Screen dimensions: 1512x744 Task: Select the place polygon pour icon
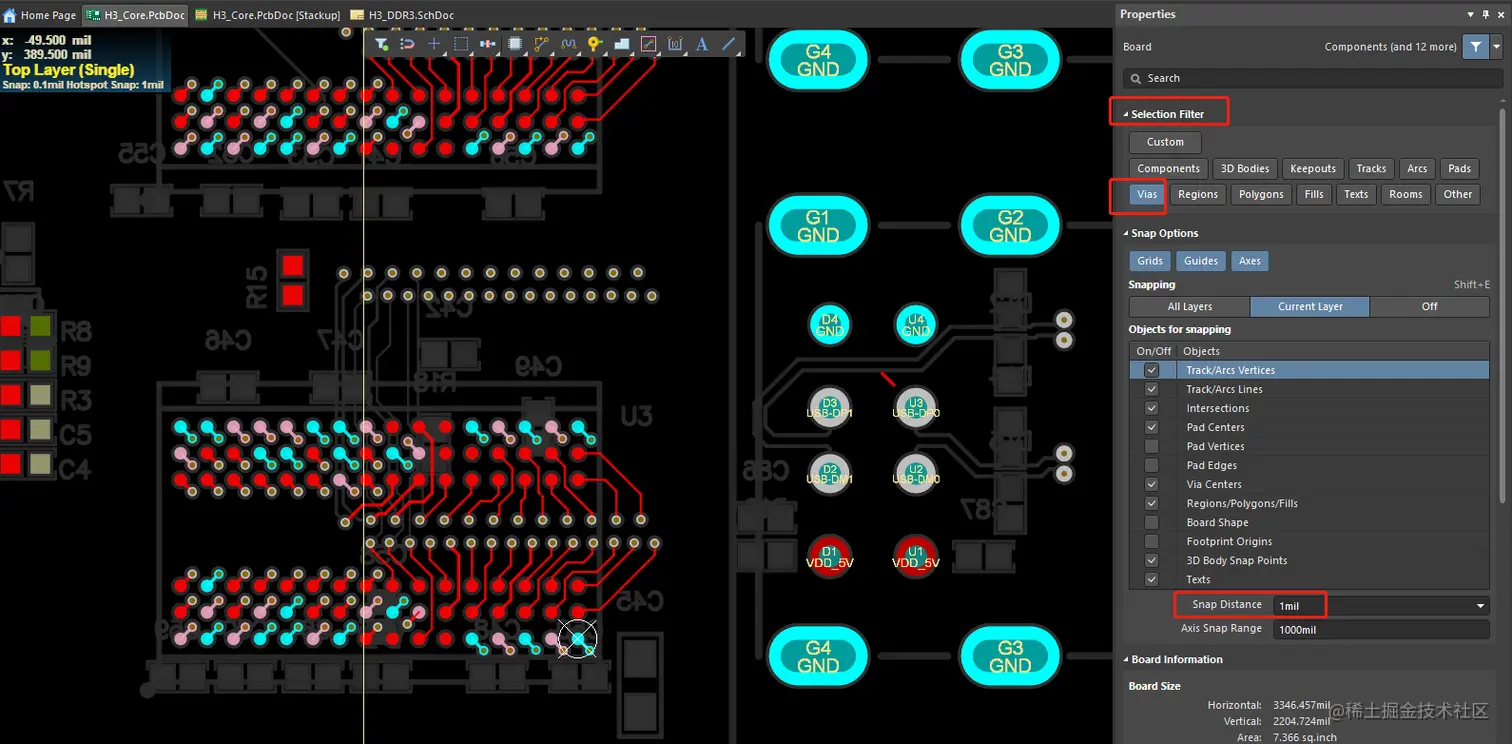pos(622,44)
